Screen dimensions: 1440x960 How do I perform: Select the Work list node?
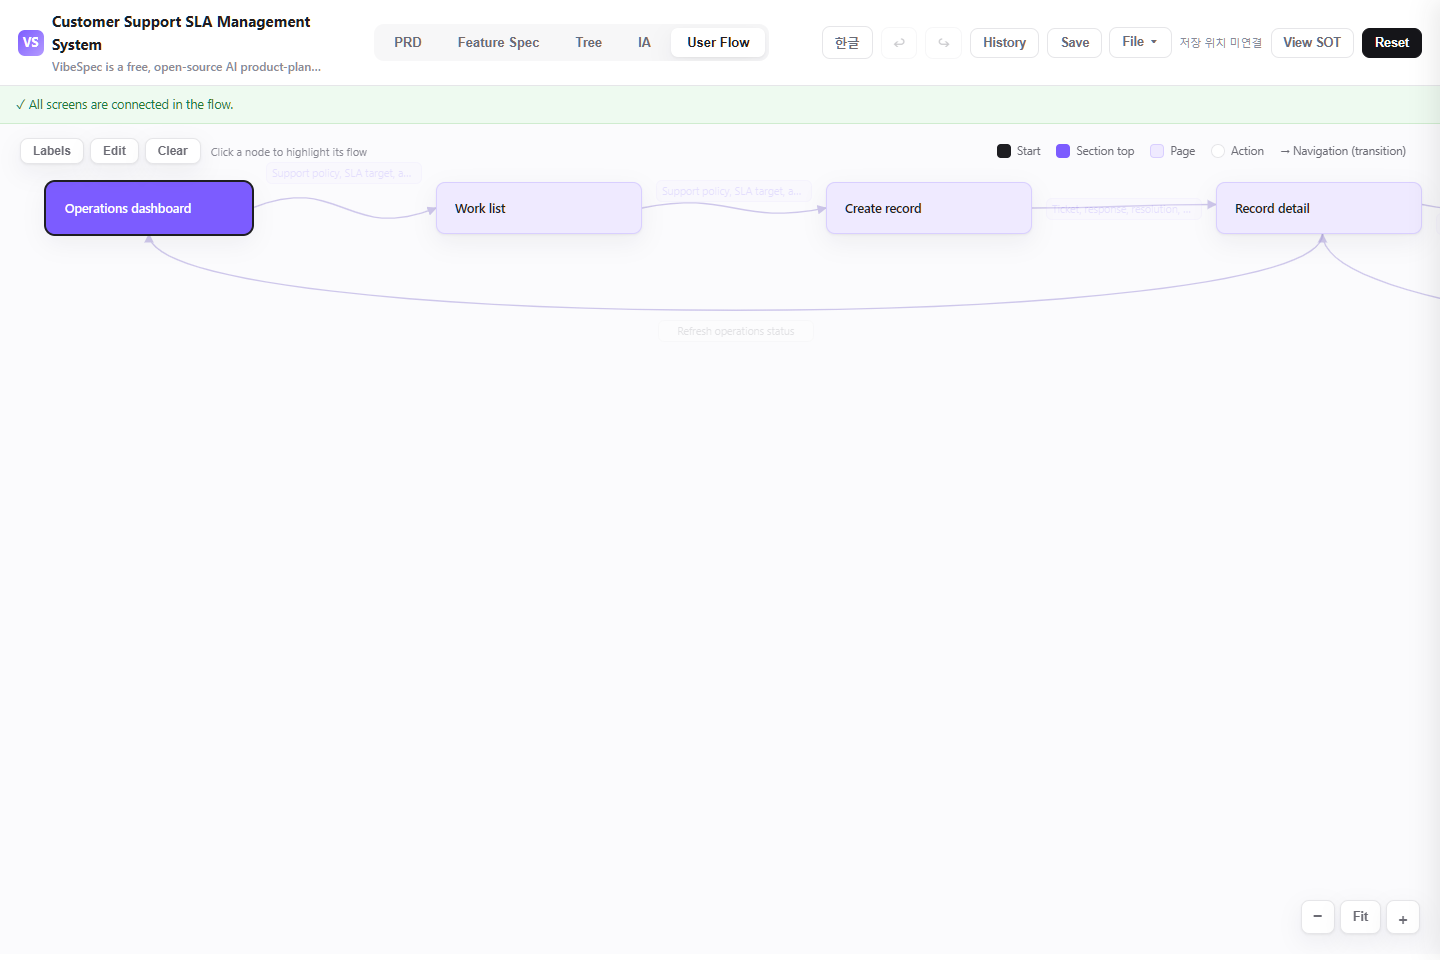(539, 208)
